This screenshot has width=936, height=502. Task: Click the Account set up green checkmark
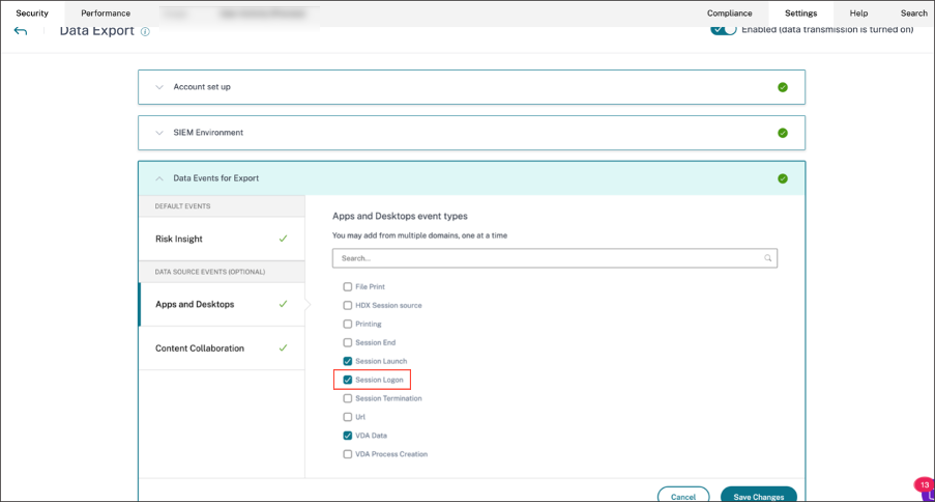tap(782, 87)
